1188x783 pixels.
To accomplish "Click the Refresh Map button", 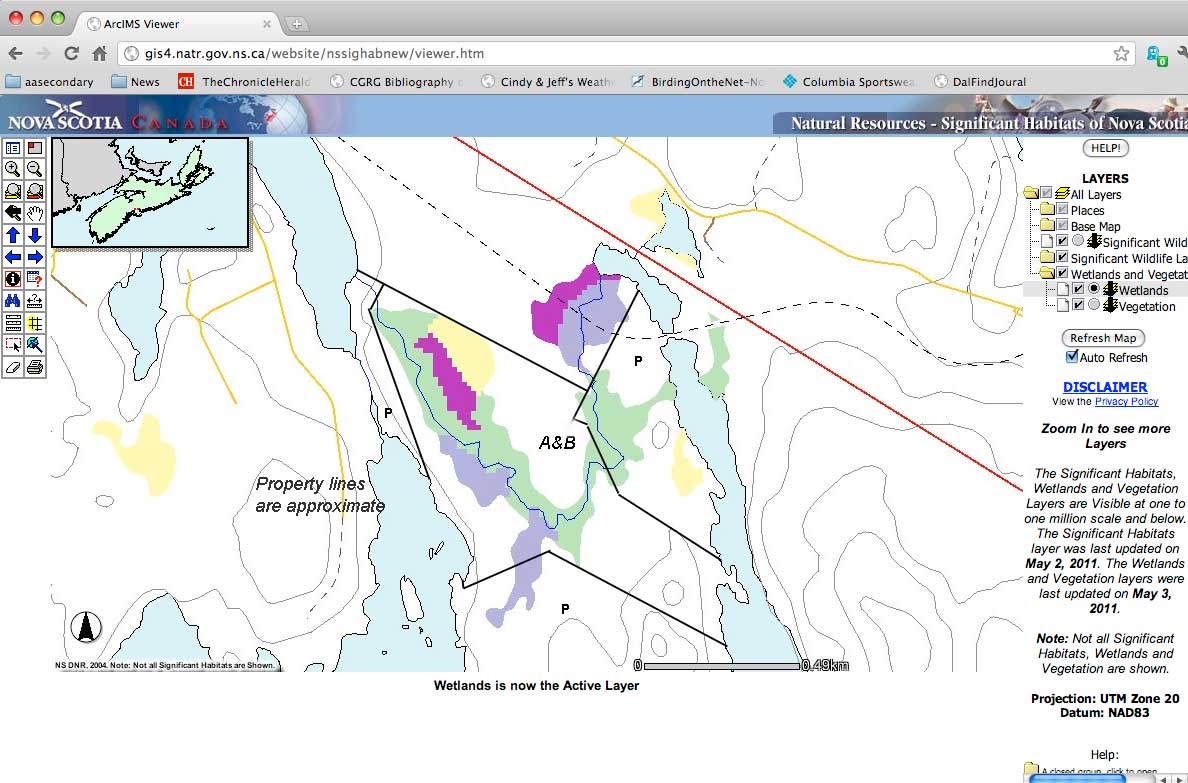I will (1103, 338).
